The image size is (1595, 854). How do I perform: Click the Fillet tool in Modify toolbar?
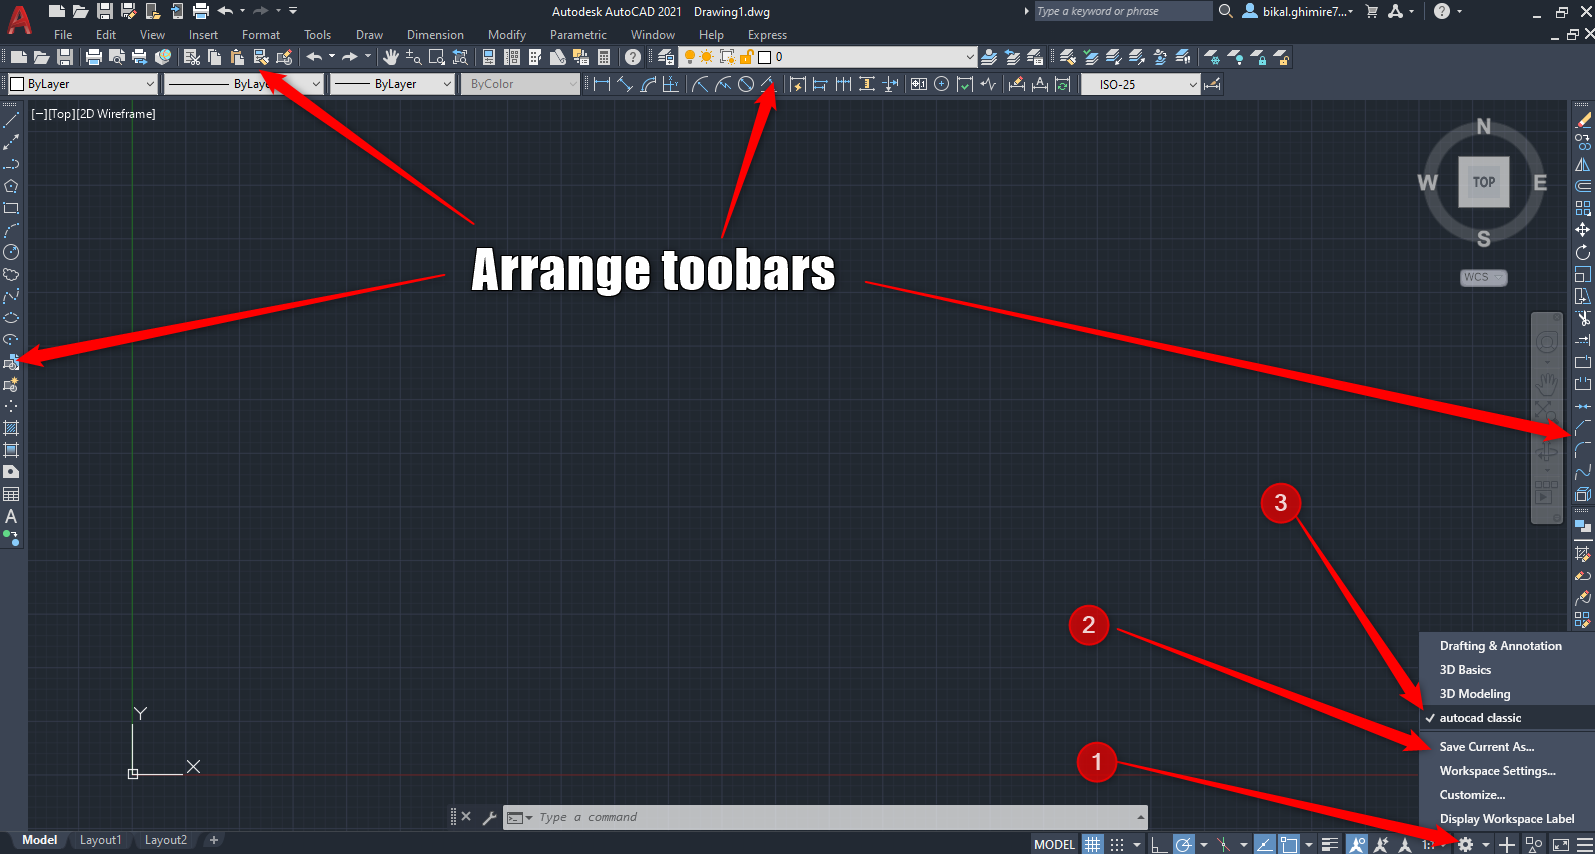(1583, 450)
